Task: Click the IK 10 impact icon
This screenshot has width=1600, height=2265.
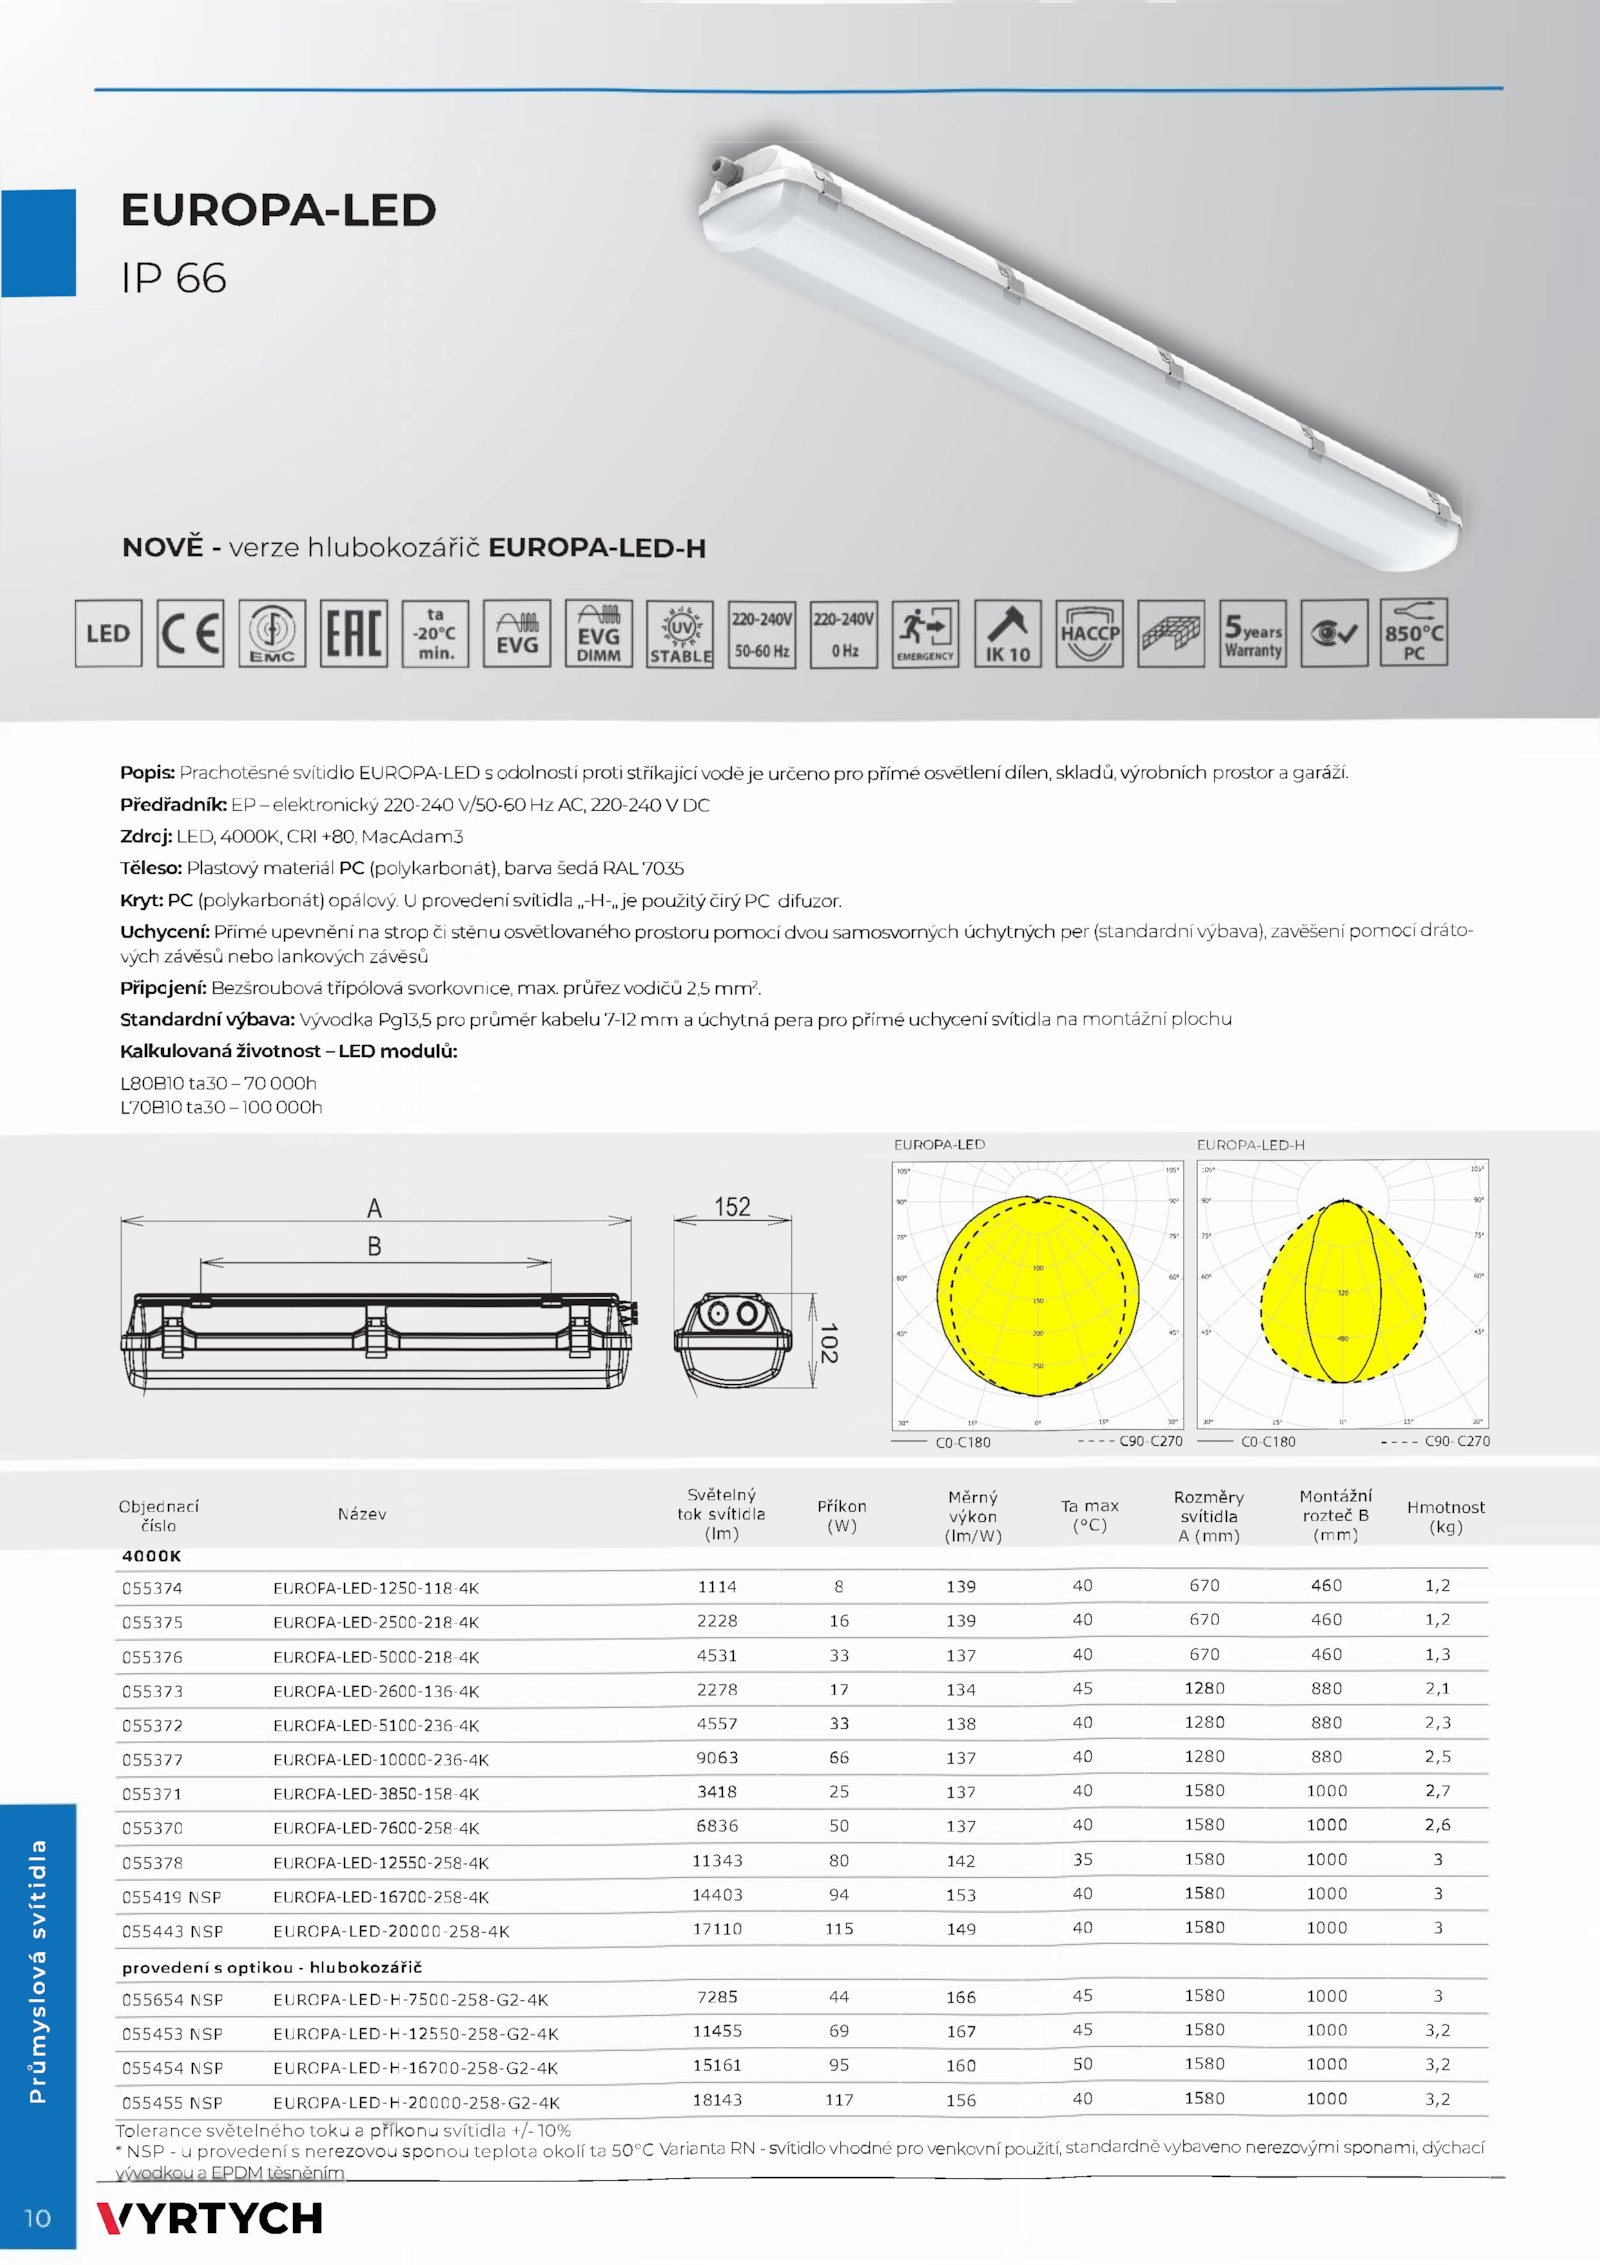Action: tap(1008, 633)
